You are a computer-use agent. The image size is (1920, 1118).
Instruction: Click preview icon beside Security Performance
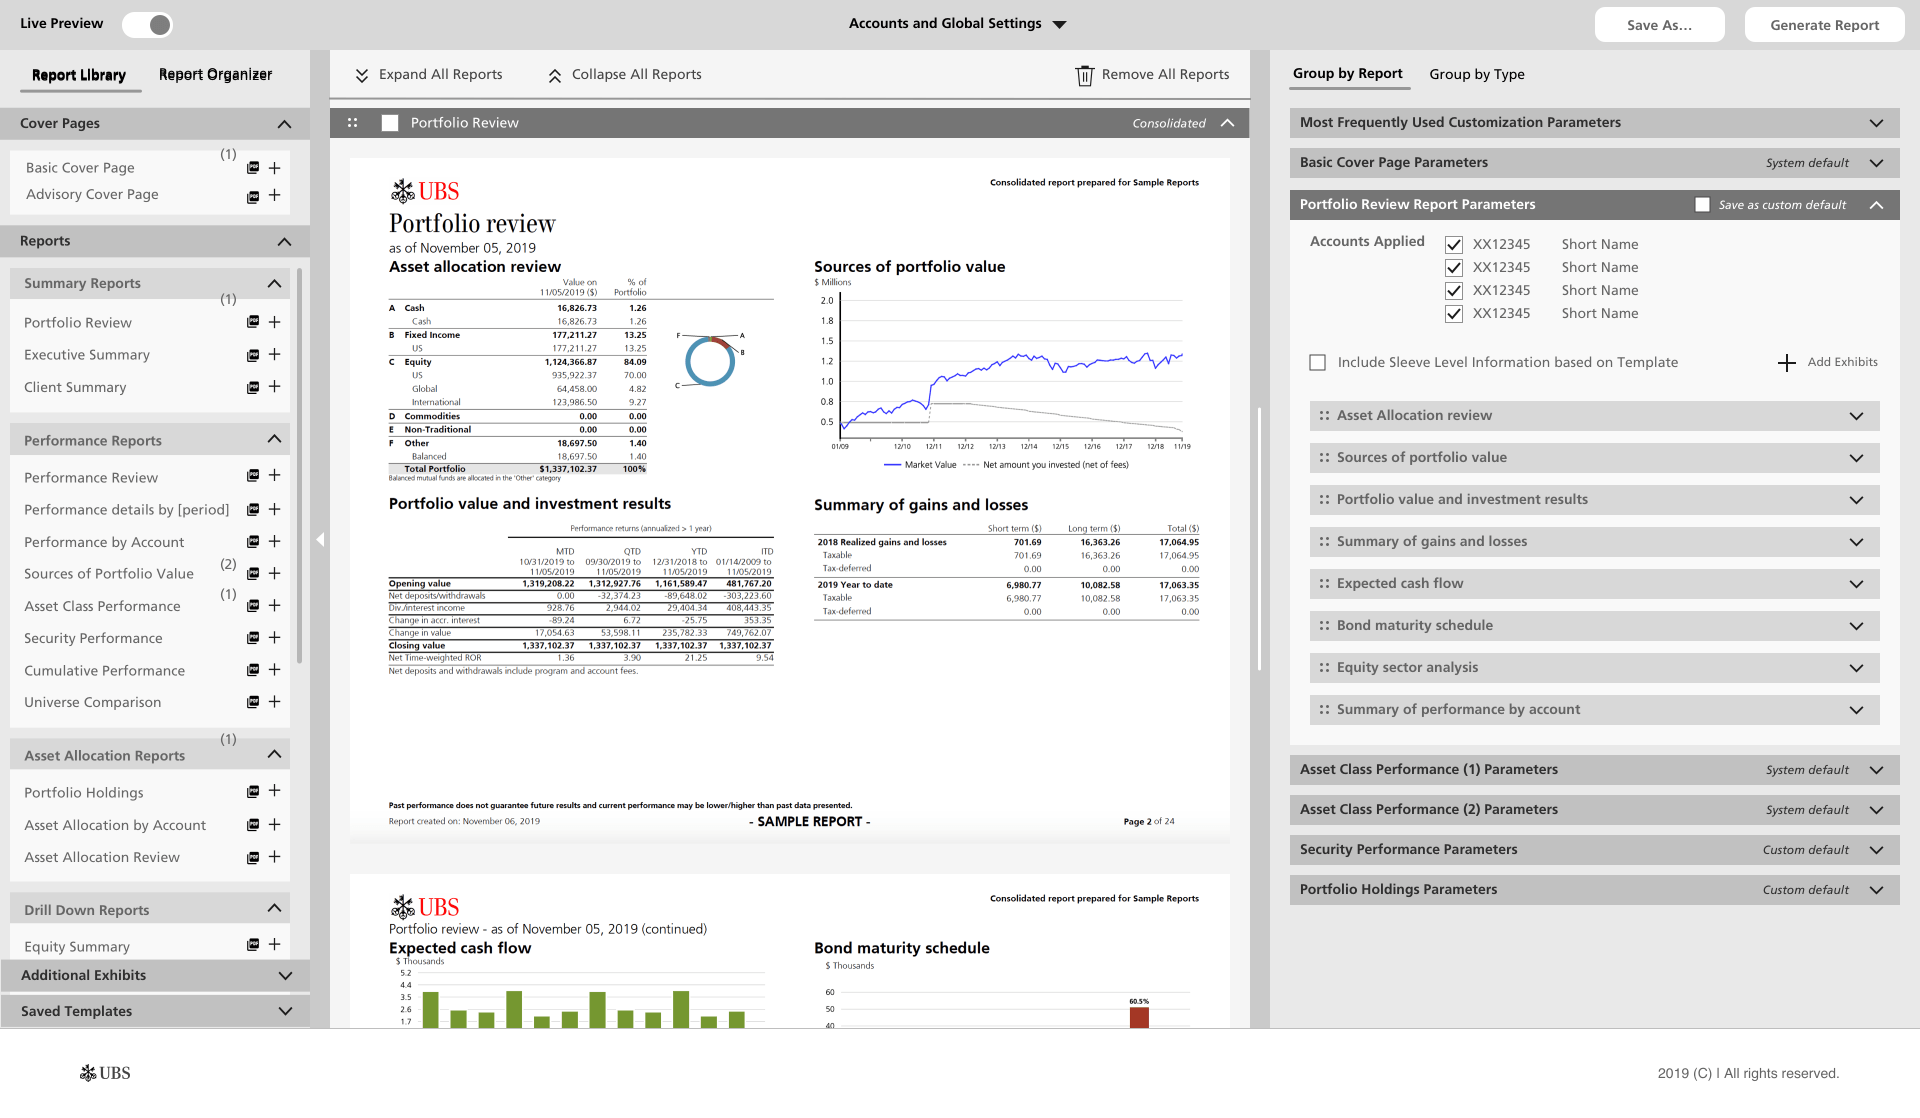pos(253,638)
